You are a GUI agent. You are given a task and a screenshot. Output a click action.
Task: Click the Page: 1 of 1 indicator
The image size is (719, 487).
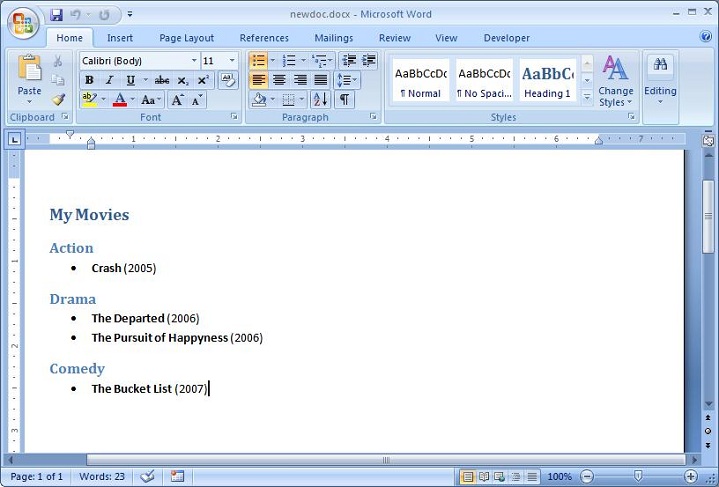(x=37, y=476)
